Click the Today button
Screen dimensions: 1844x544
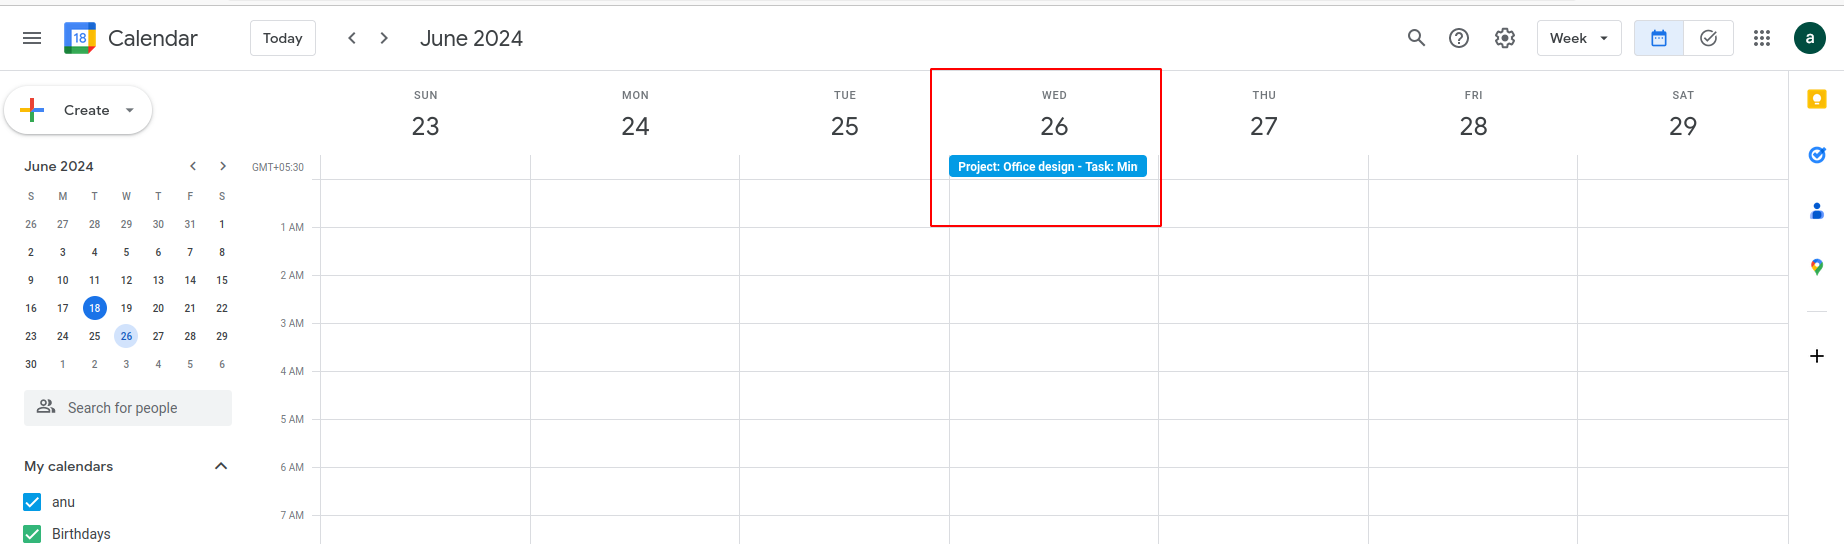pos(282,38)
